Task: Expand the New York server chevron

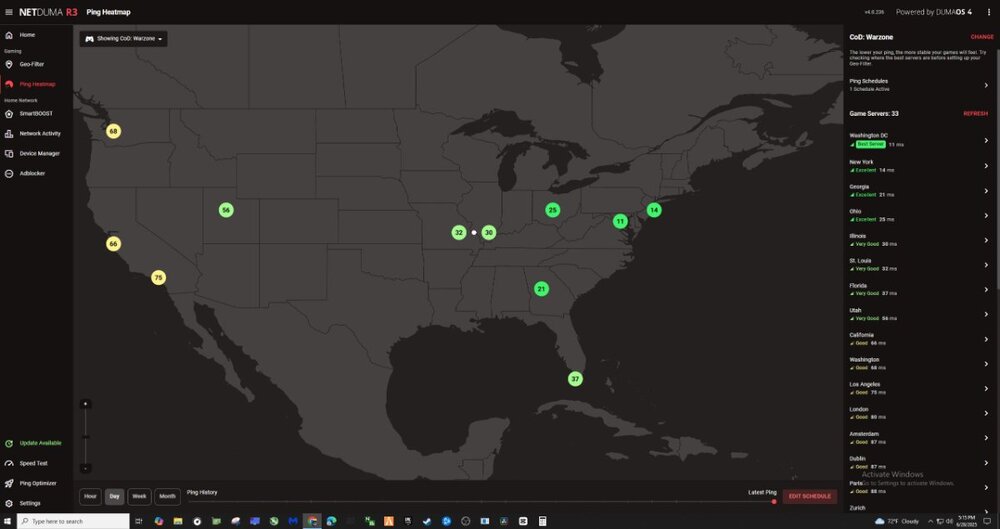Action: (x=986, y=166)
